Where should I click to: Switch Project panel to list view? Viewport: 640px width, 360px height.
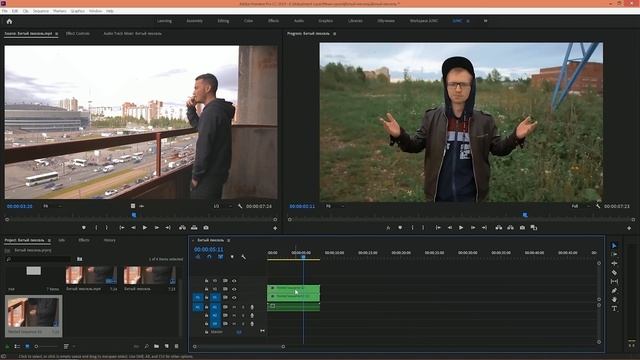17,346
